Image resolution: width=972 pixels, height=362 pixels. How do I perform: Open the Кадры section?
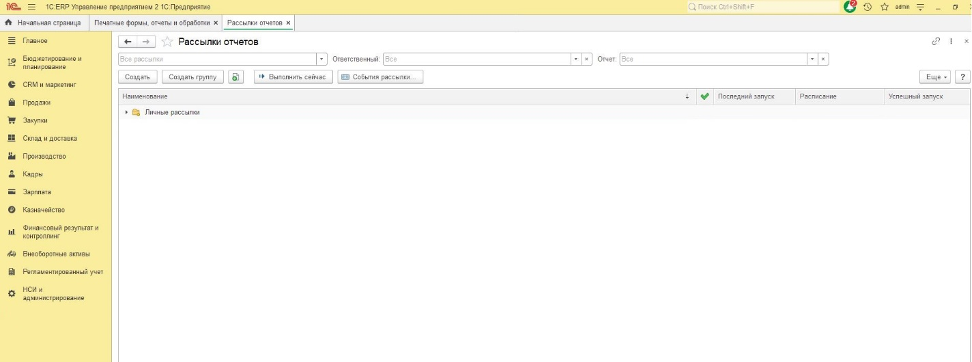[32, 174]
